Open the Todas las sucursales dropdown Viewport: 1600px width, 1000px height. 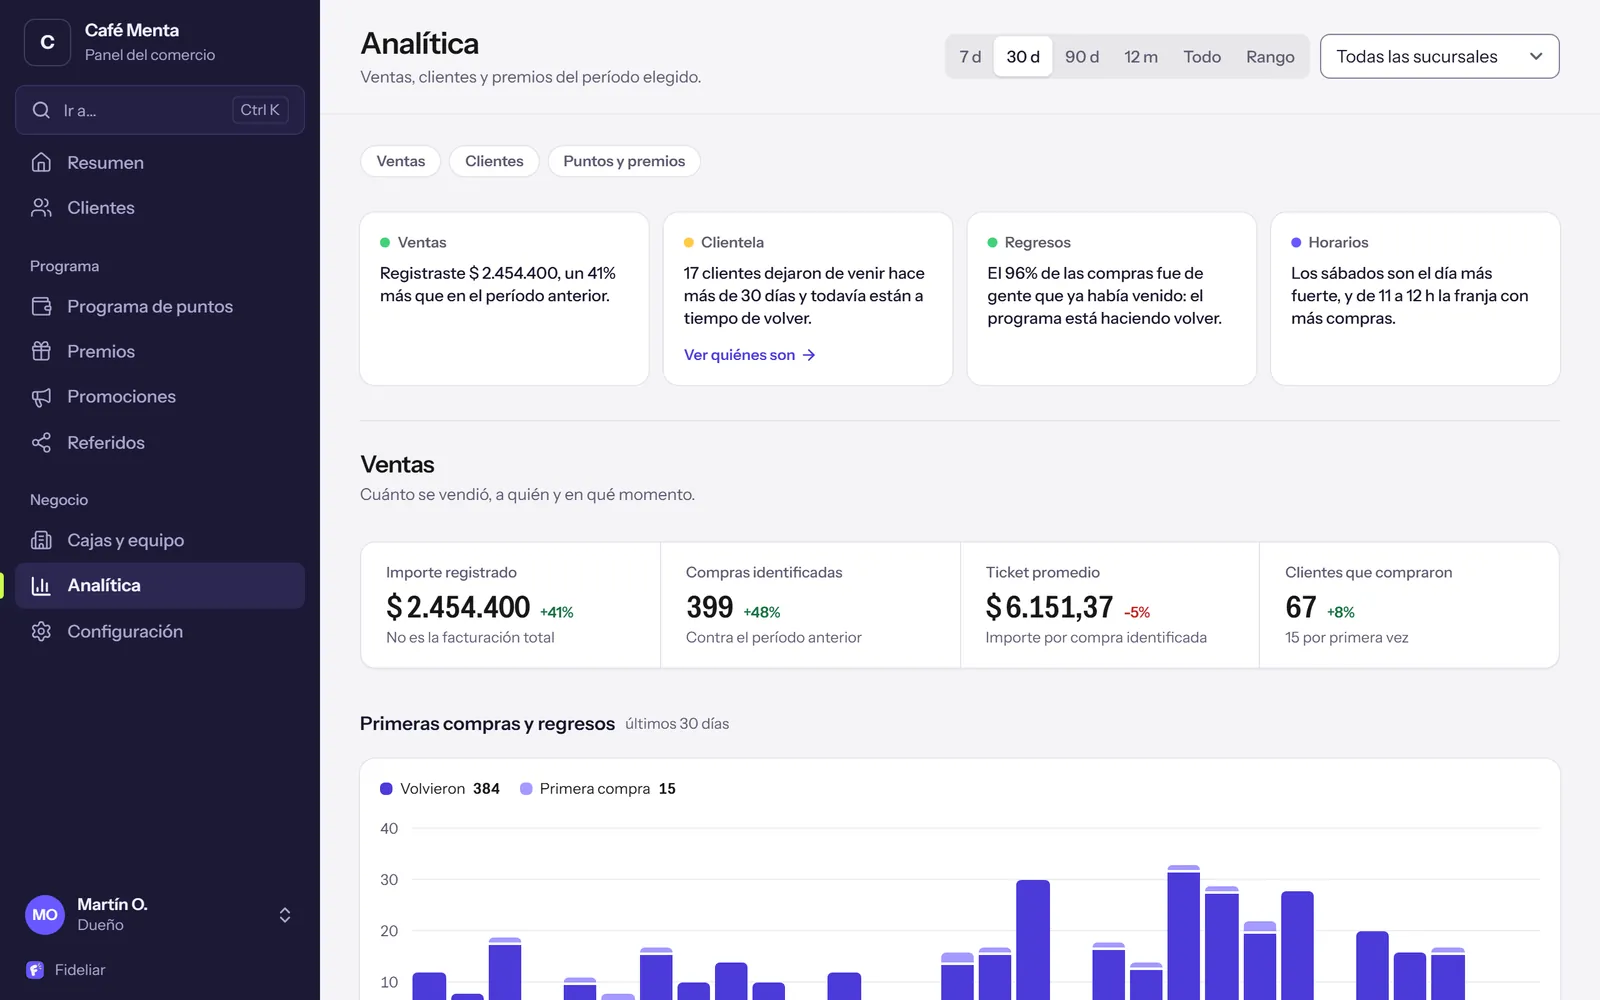click(1439, 56)
